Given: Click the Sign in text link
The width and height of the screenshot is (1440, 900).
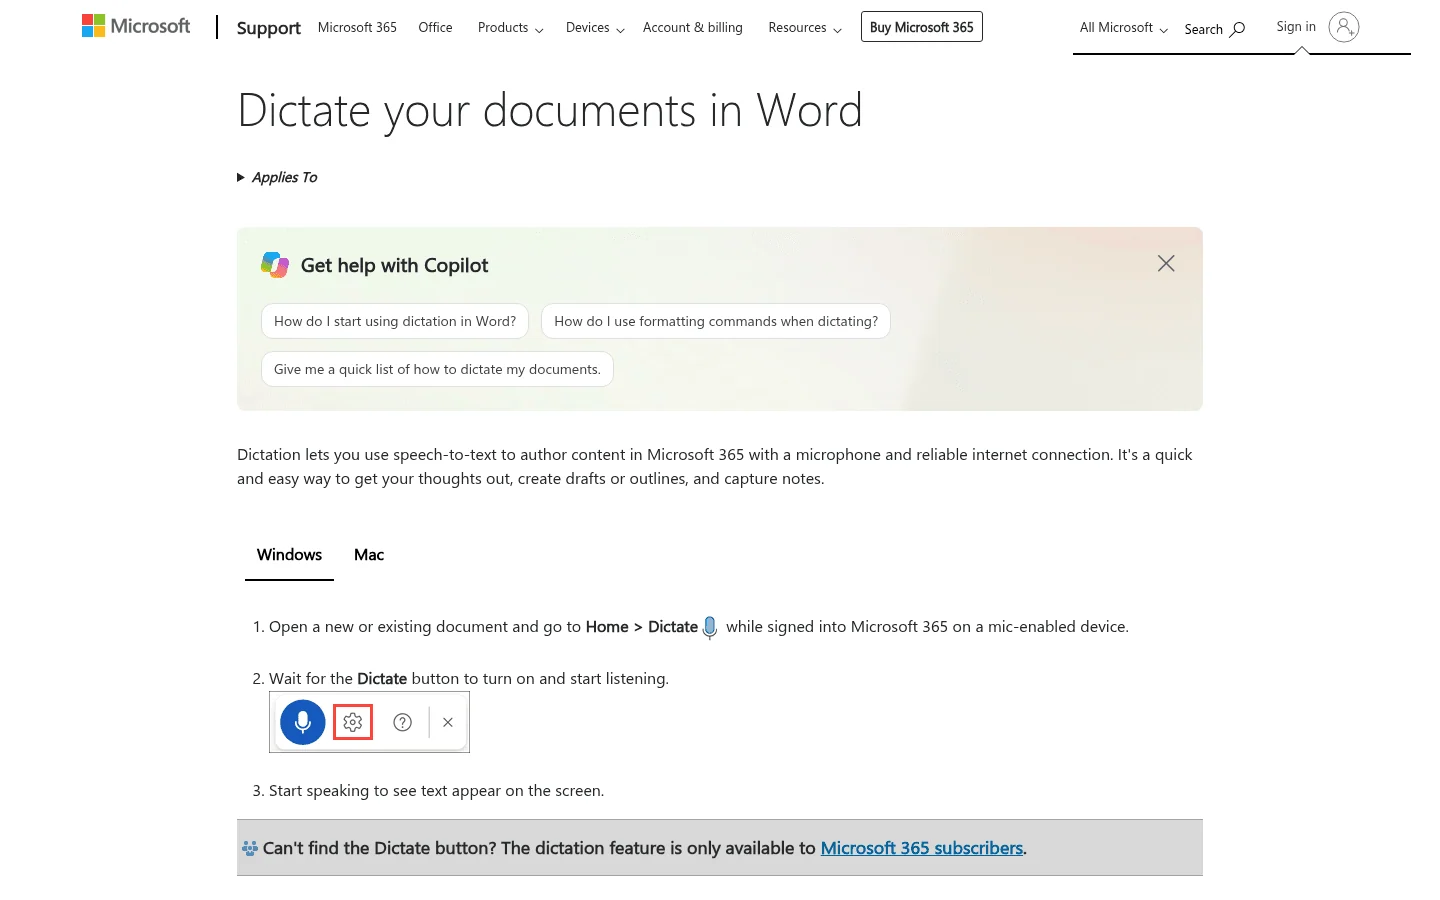Looking at the screenshot, I should pos(1296,27).
